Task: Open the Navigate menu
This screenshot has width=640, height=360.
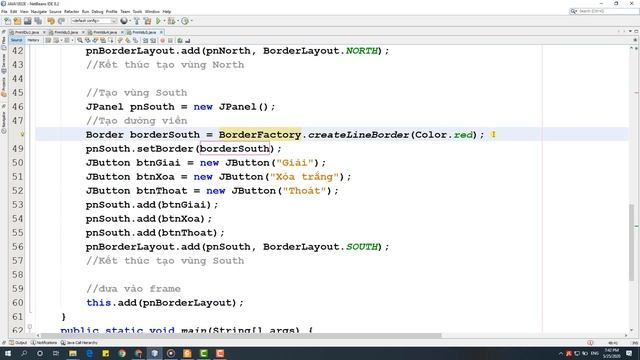Action: (39, 11)
